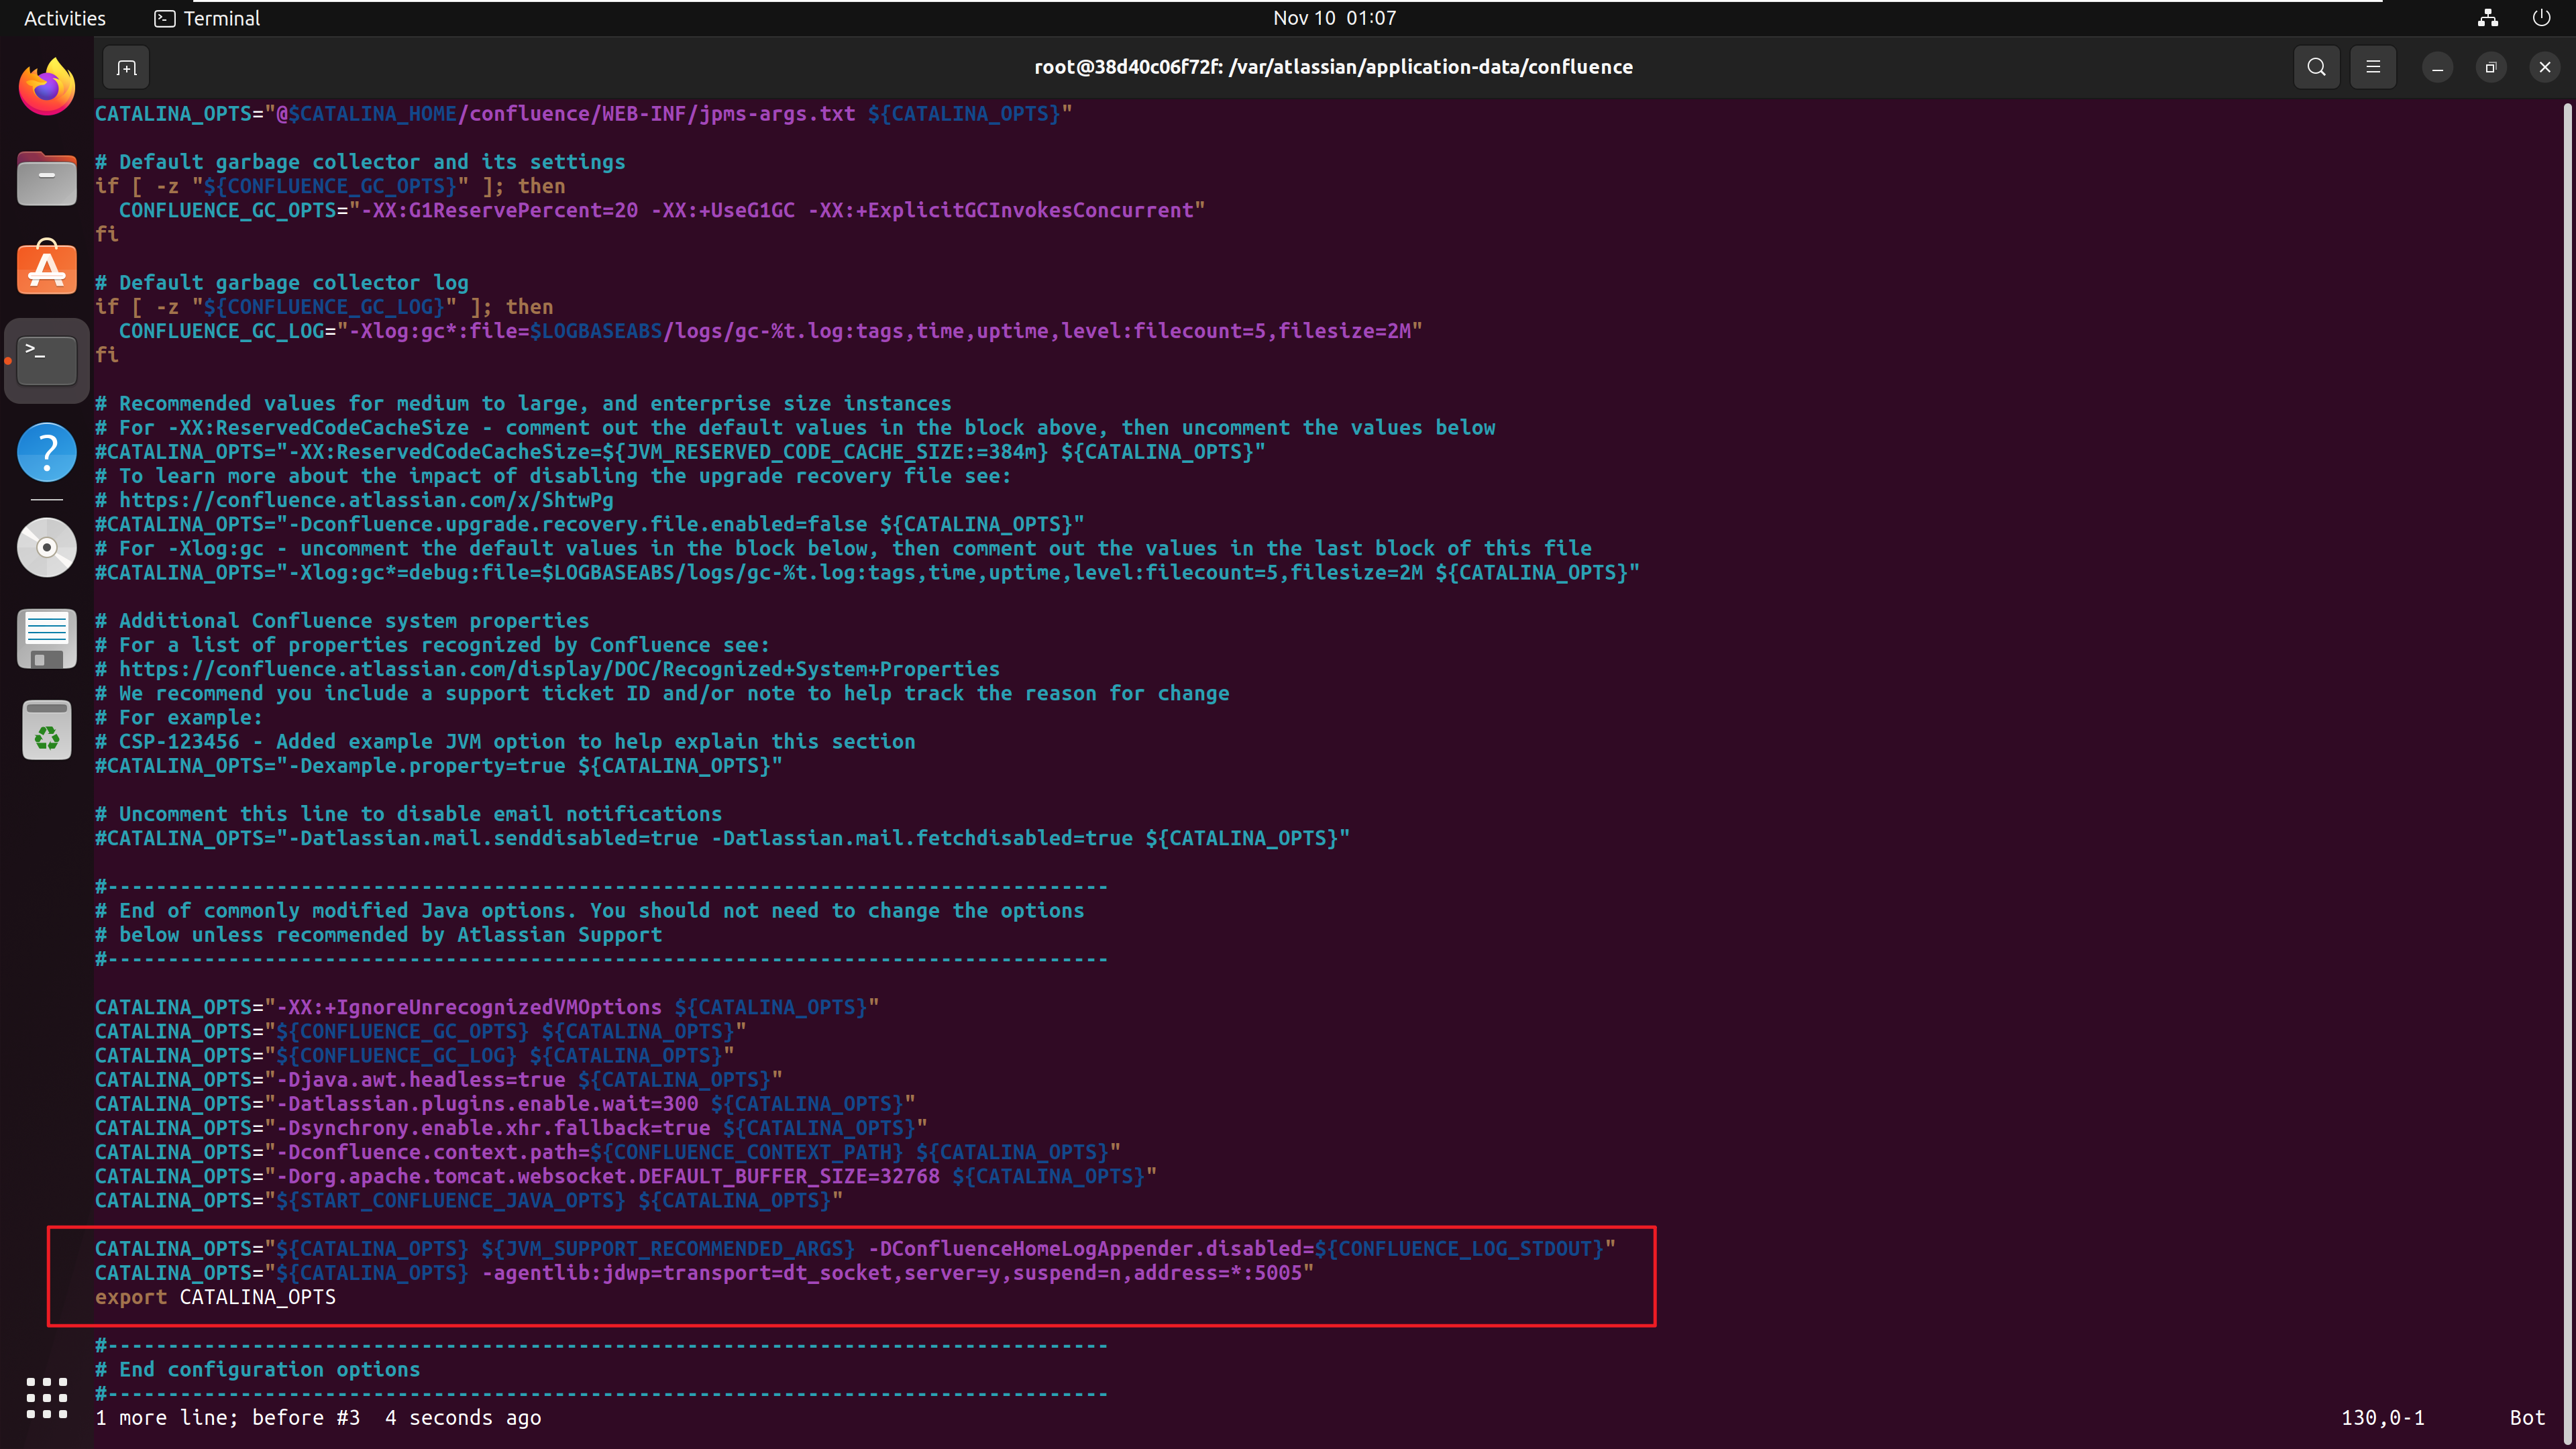Click the jdwp agentlib address=*:5005 line
Image resolution: width=2576 pixels, height=1449 pixels.
click(704, 1273)
